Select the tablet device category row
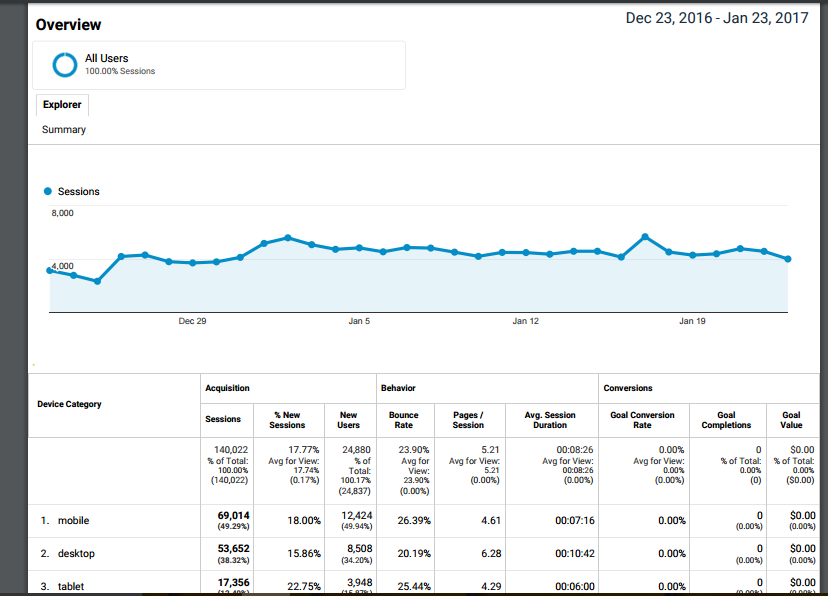Viewport: 828px width, 596px height. (x=71, y=586)
